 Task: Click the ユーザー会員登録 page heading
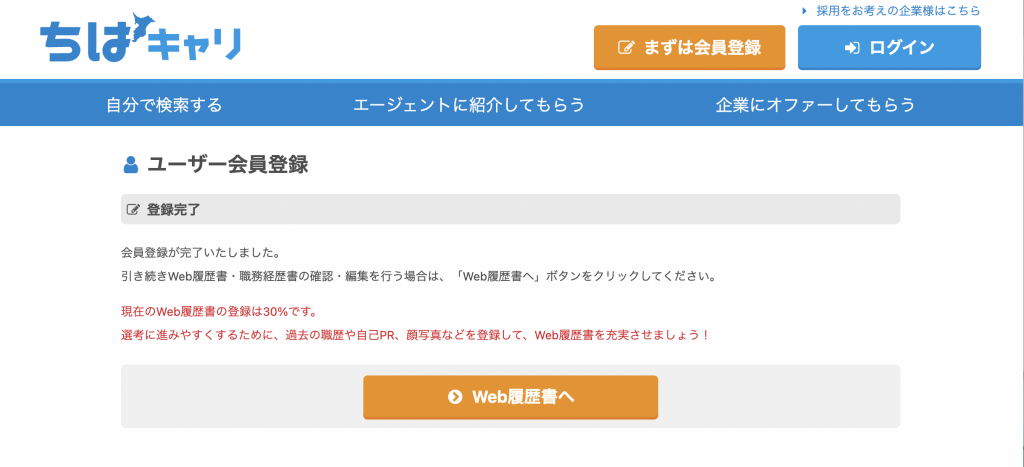coord(227,165)
